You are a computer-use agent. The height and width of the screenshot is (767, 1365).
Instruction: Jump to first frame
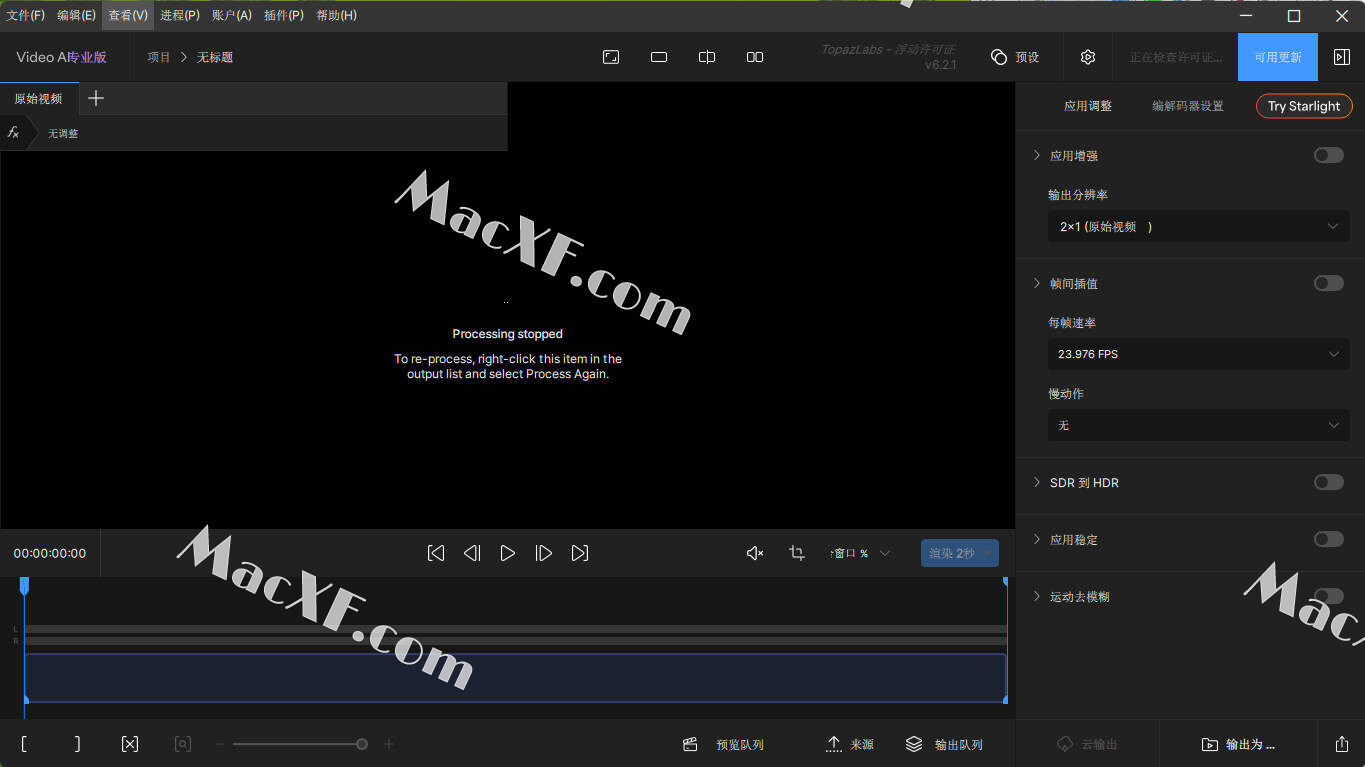(436, 553)
